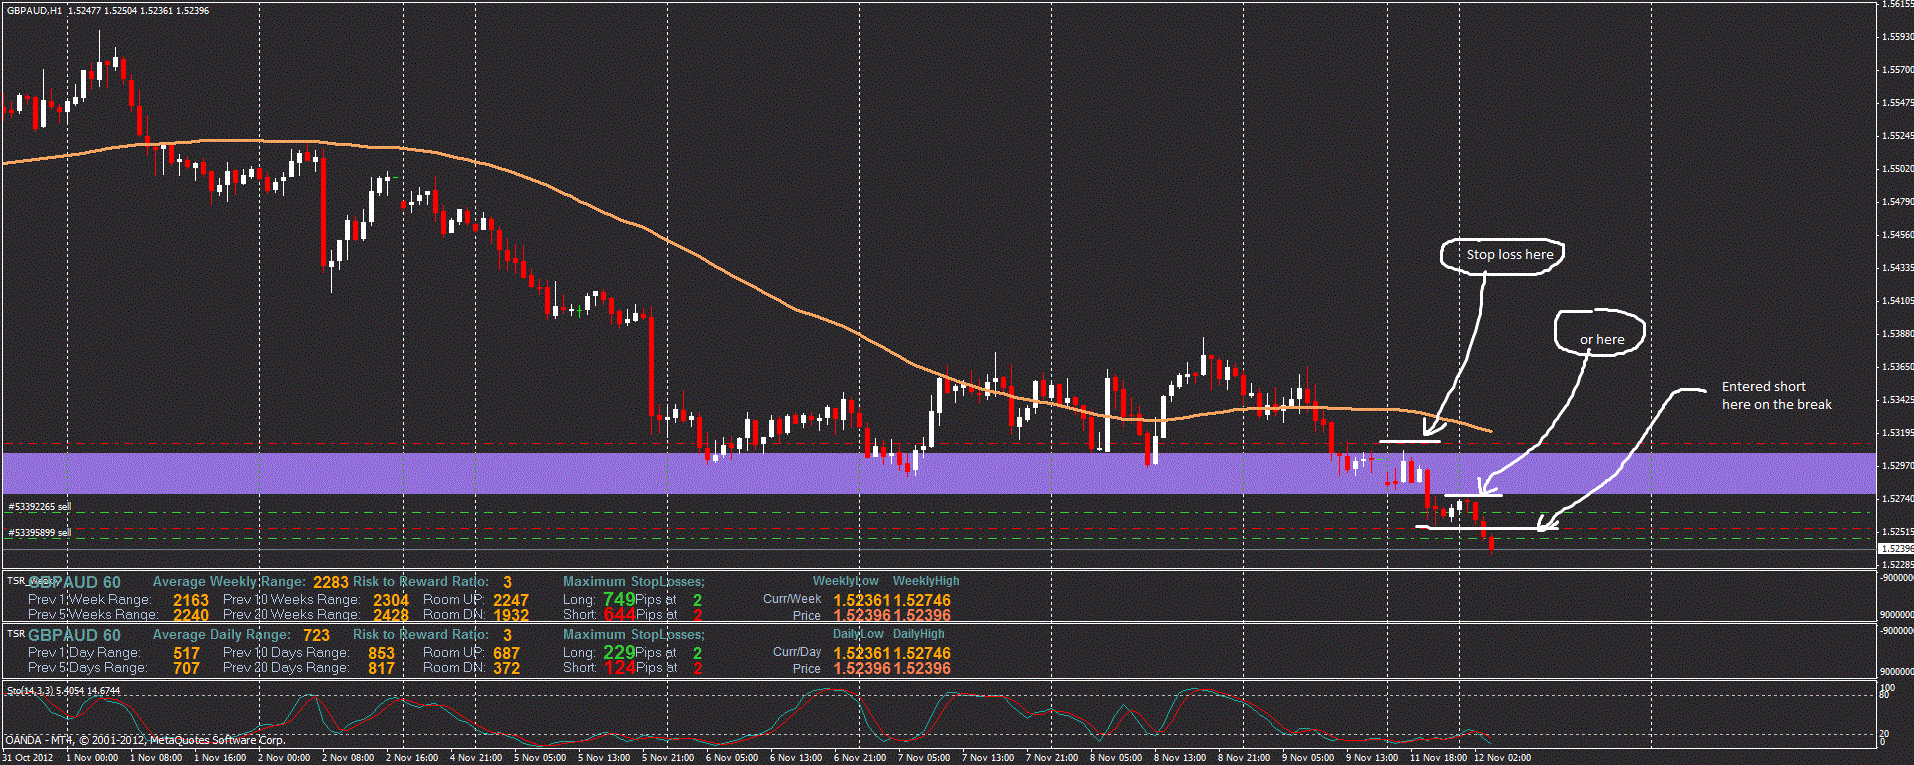The width and height of the screenshot is (1914, 765).
Task: Click the Average Weekly Range value 2283
Action: [331, 582]
